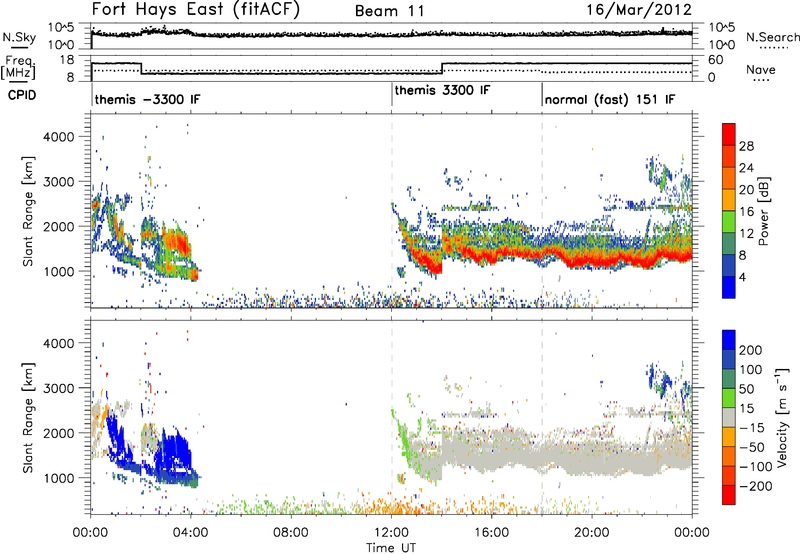The height and width of the screenshot is (554, 800).
Task: Click the date 16/Mar/2012
Action: 639,9
